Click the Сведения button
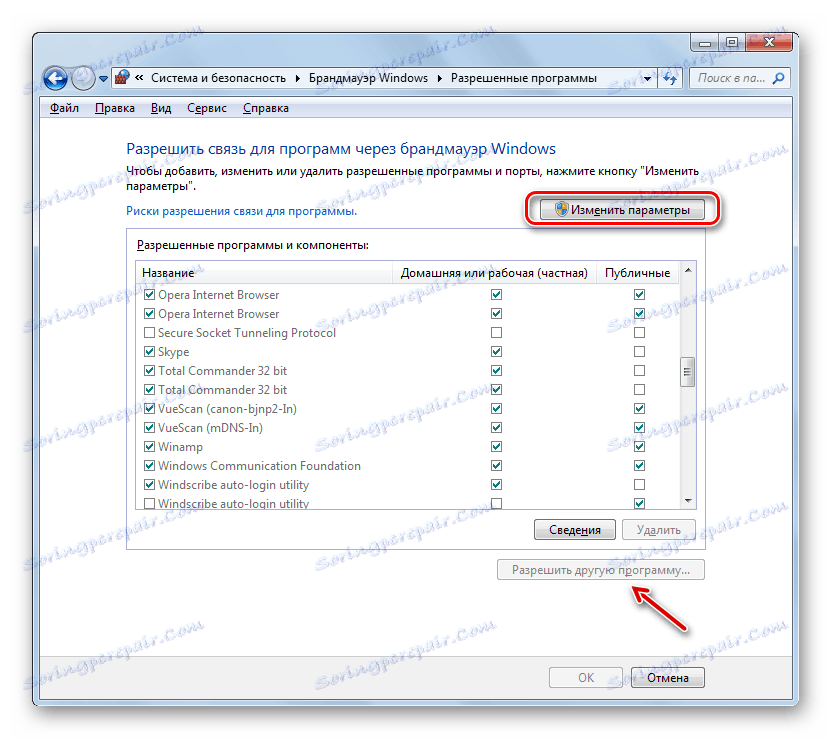 575,529
